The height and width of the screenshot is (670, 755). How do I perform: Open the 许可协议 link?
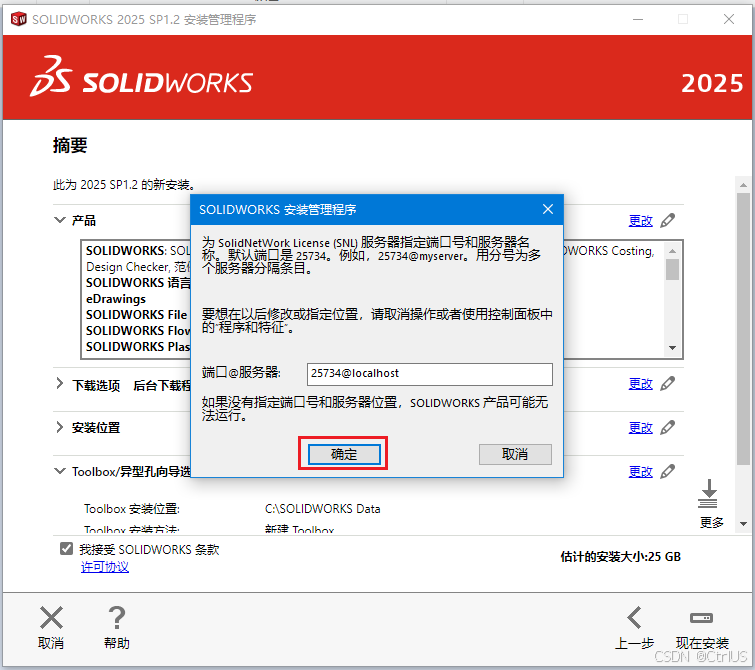point(105,567)
